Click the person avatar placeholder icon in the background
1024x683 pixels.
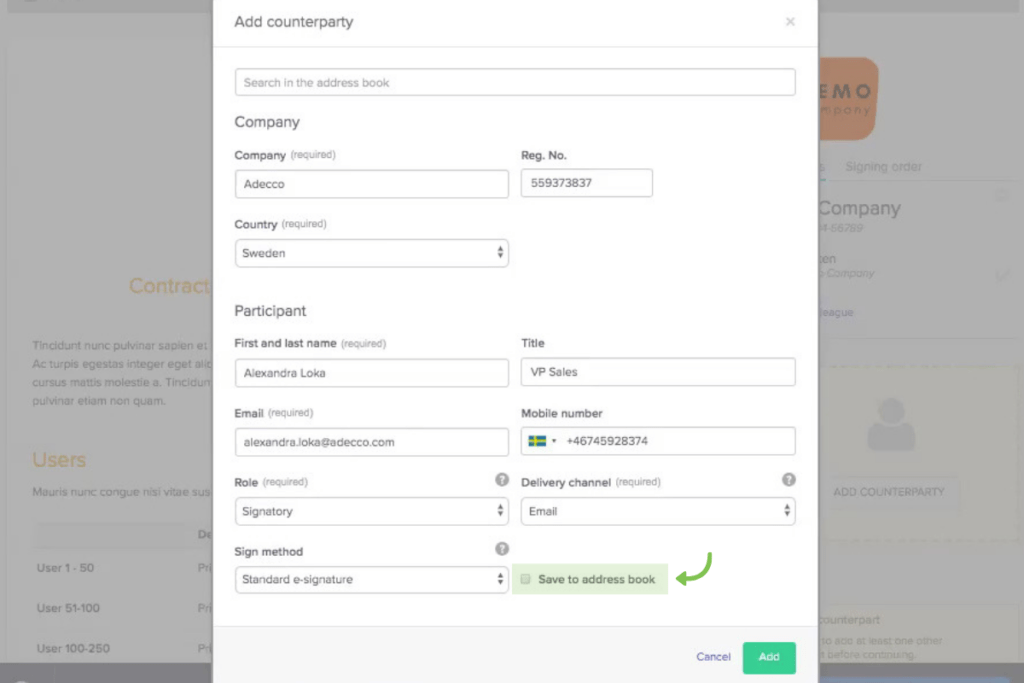coord(891,425)
